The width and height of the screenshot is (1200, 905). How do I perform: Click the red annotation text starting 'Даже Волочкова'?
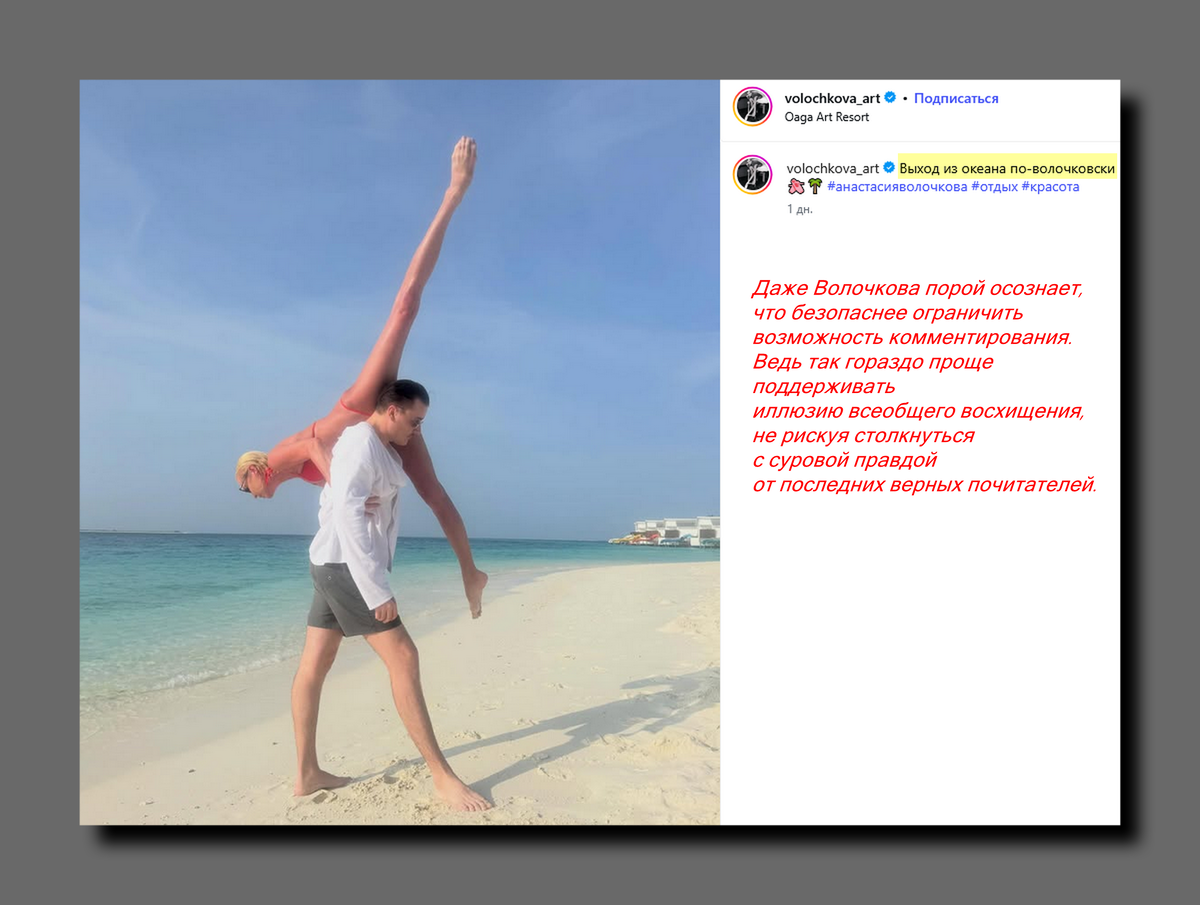pyautogui.click(x=924, y=387)
